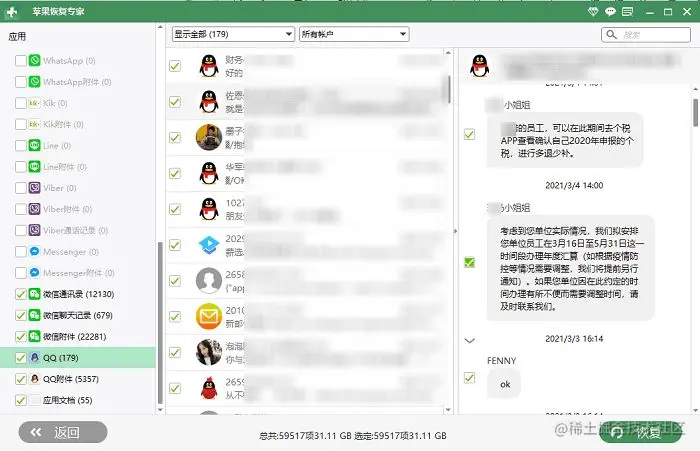Toggle the WhatsApp (0) checkbox
This screenshot has width=700, height=451.
pyautogui.click(x=21, y=60)
